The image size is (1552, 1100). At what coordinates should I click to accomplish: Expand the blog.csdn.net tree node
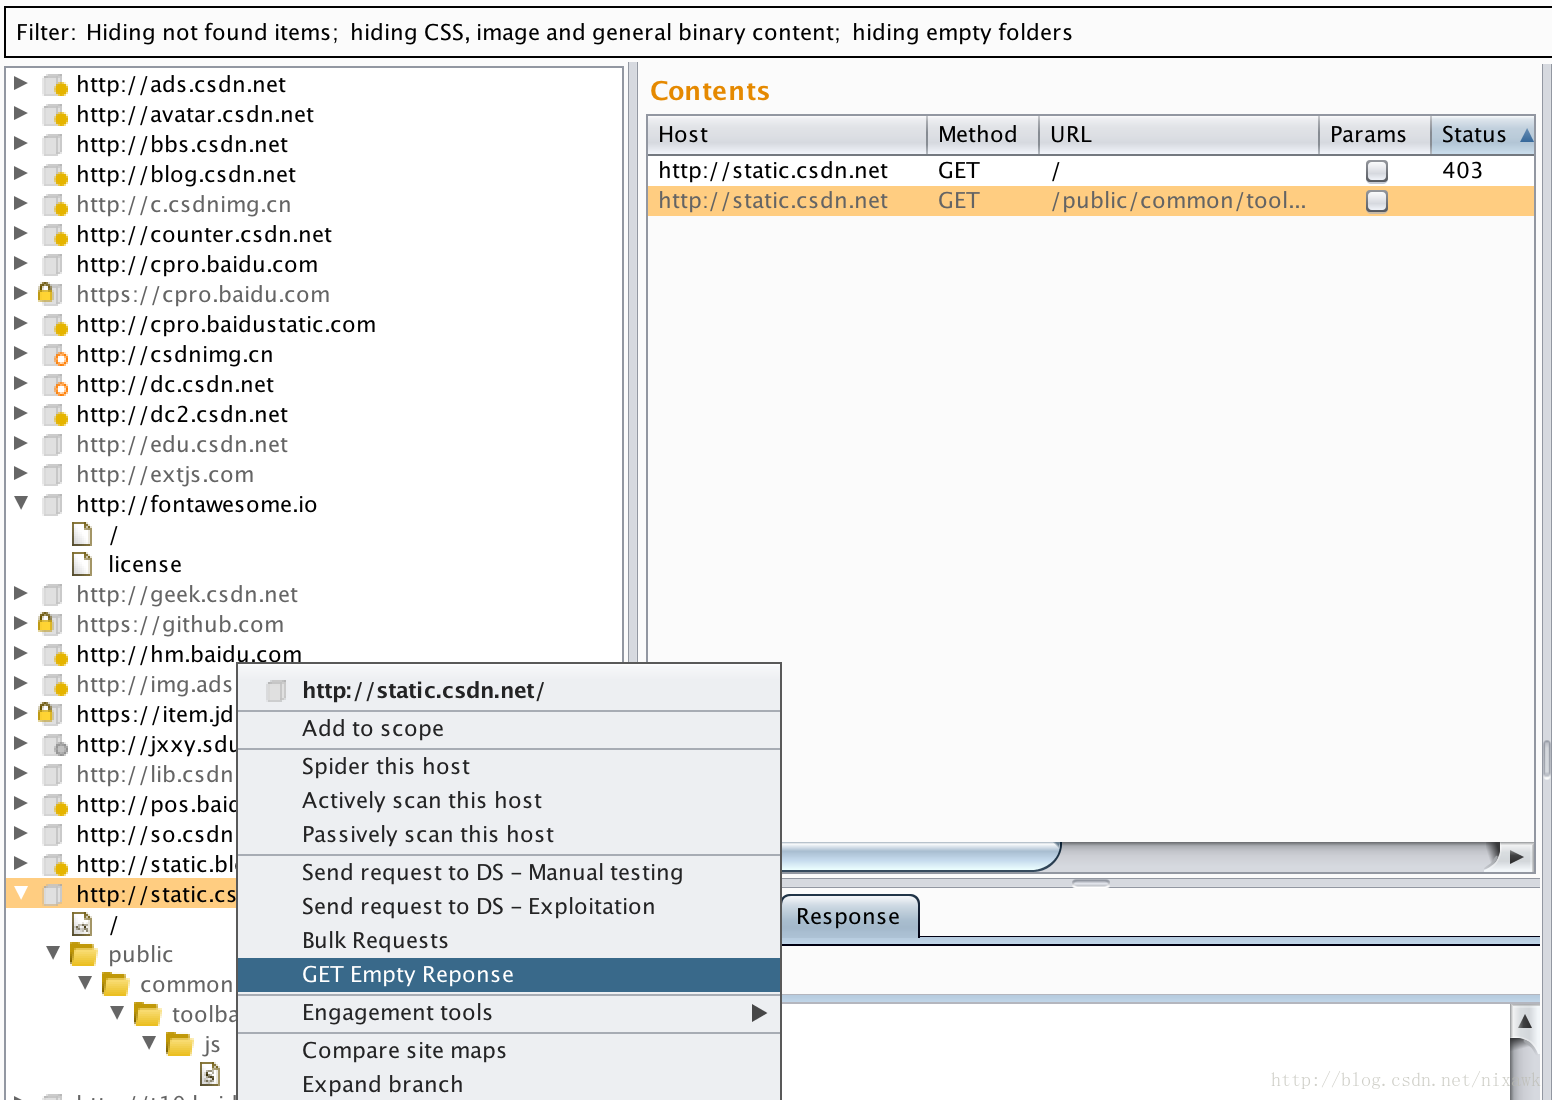coord(20,173)
